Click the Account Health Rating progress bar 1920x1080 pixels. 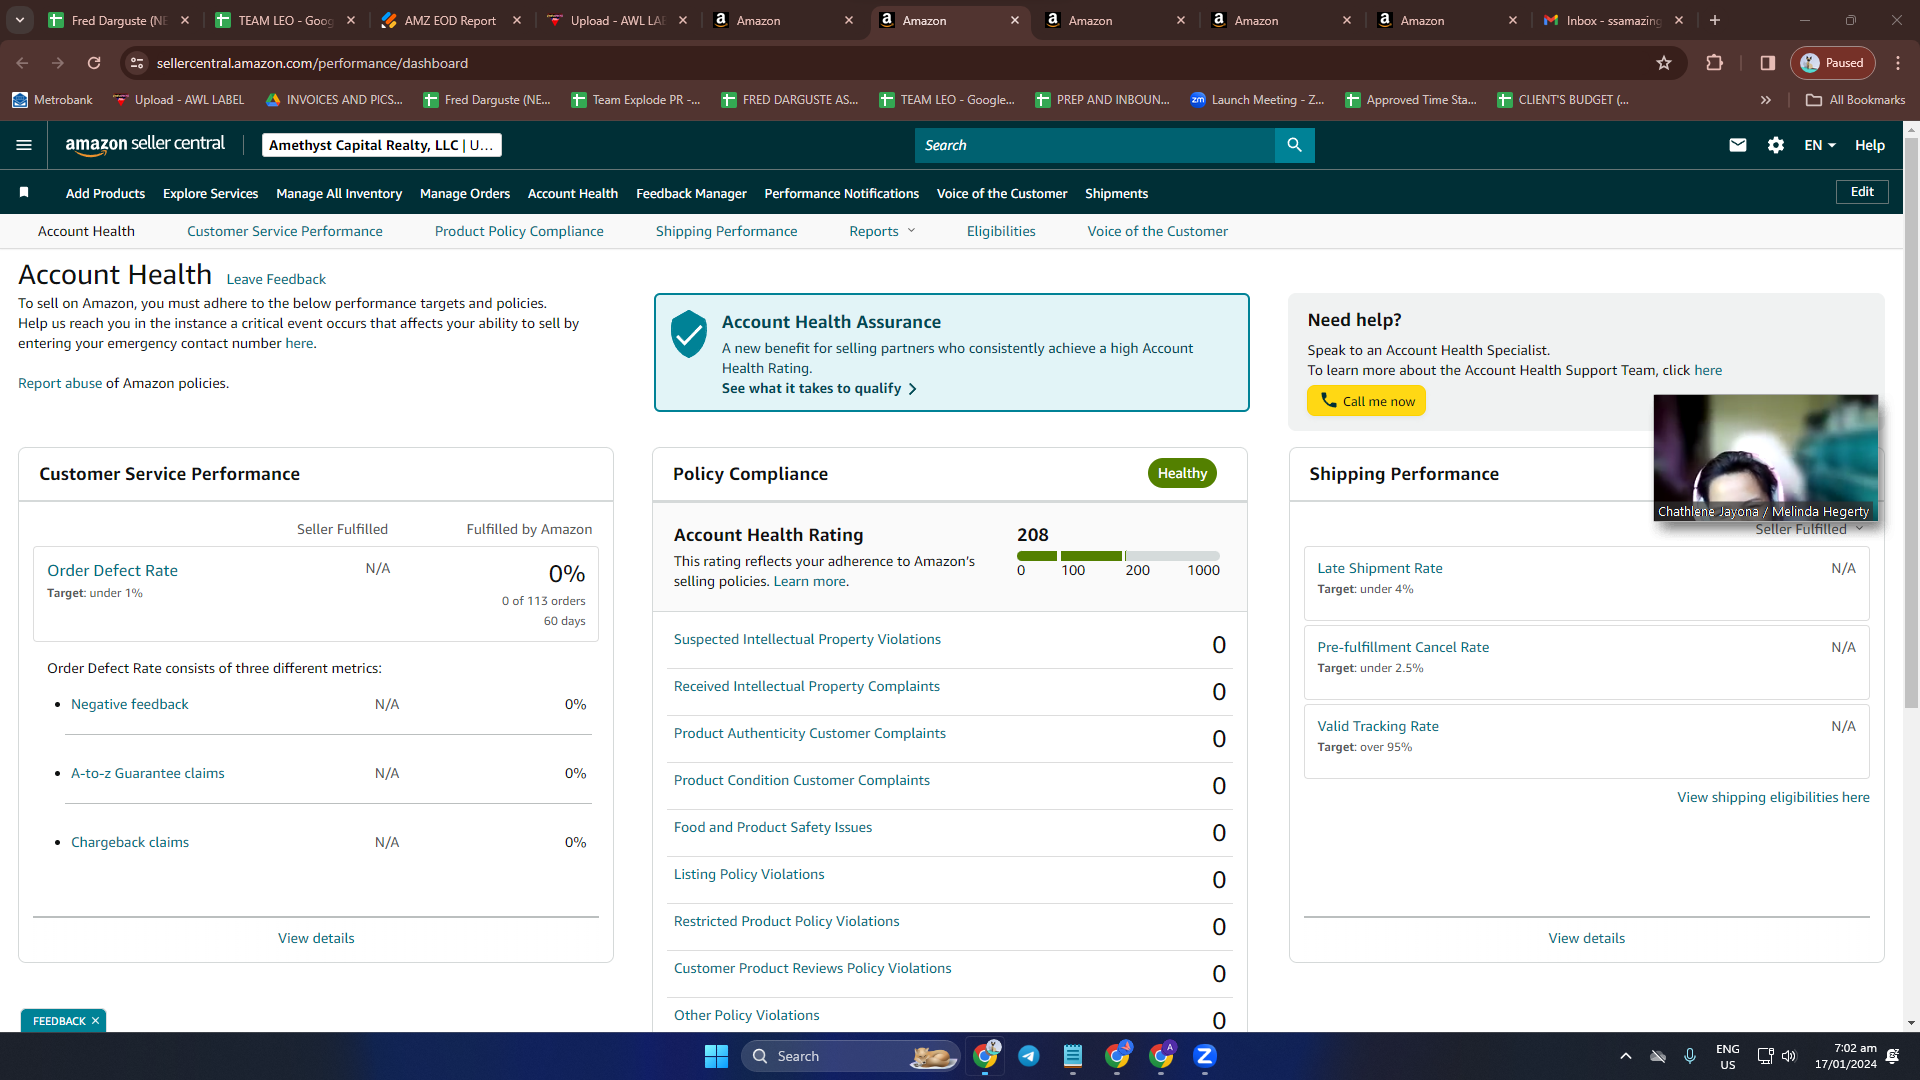pyautogui.click(x=1118, y=556)
